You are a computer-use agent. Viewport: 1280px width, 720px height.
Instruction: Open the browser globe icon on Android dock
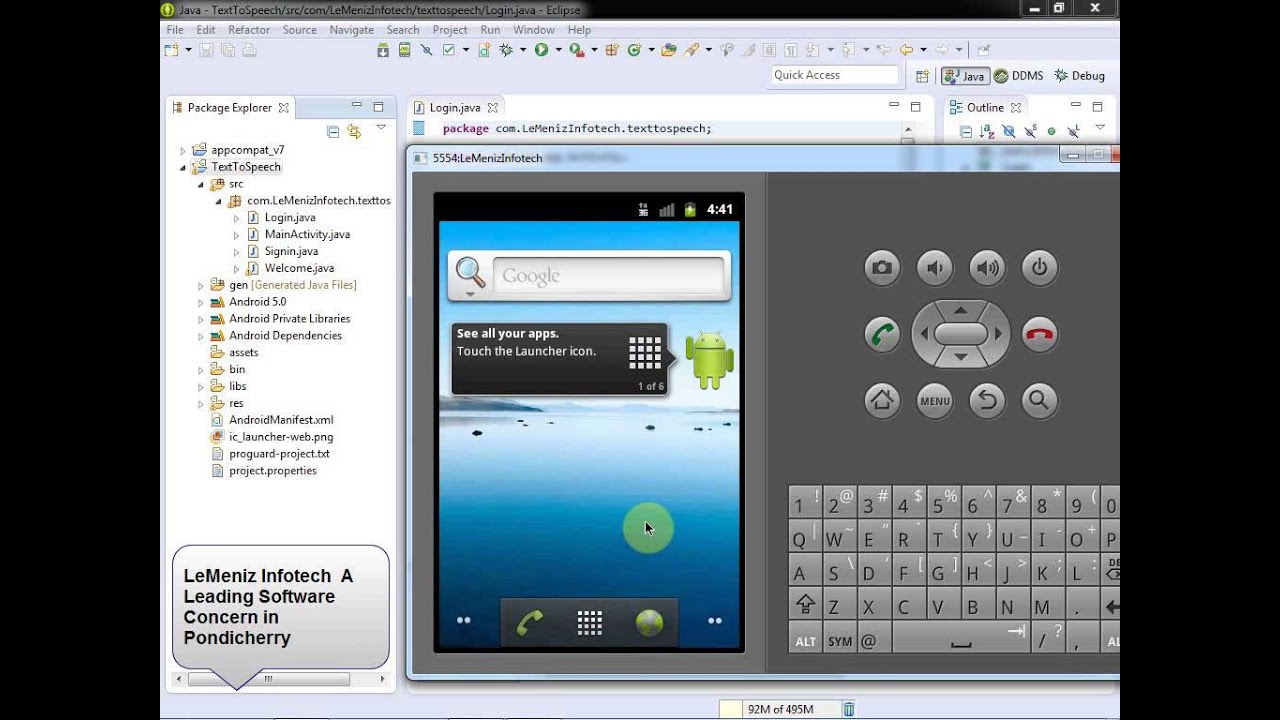tap(649, 623)
